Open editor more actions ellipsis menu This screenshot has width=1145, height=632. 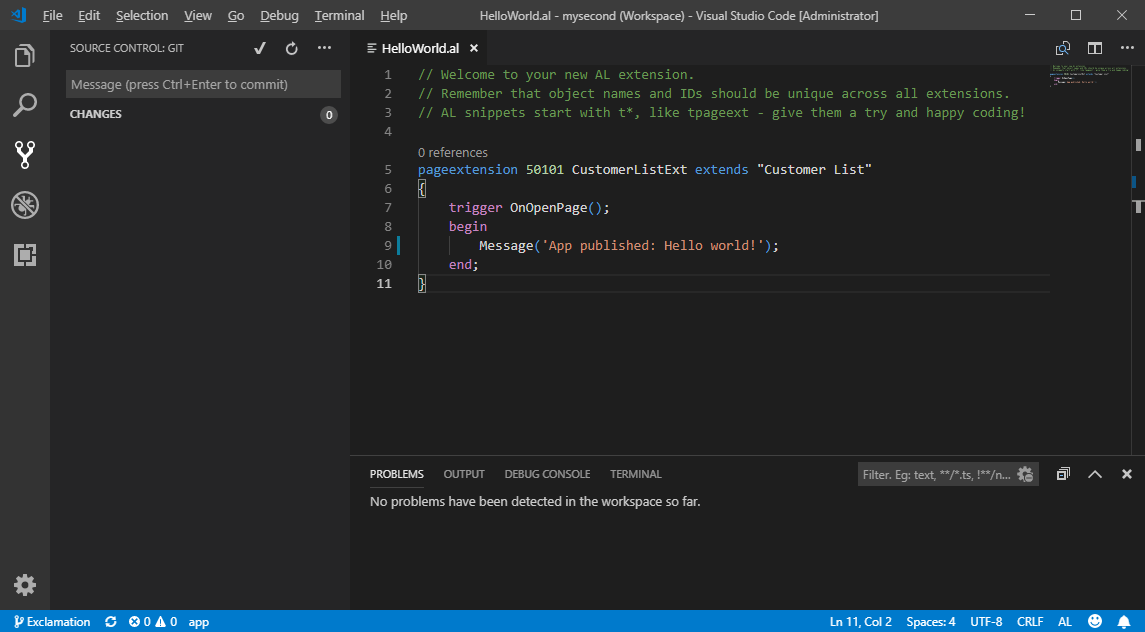[x=1126, y=48]
